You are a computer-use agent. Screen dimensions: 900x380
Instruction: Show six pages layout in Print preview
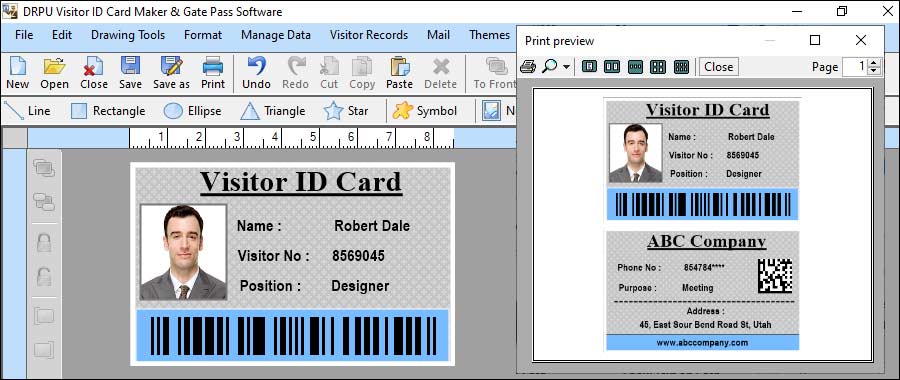coord(681,67)
